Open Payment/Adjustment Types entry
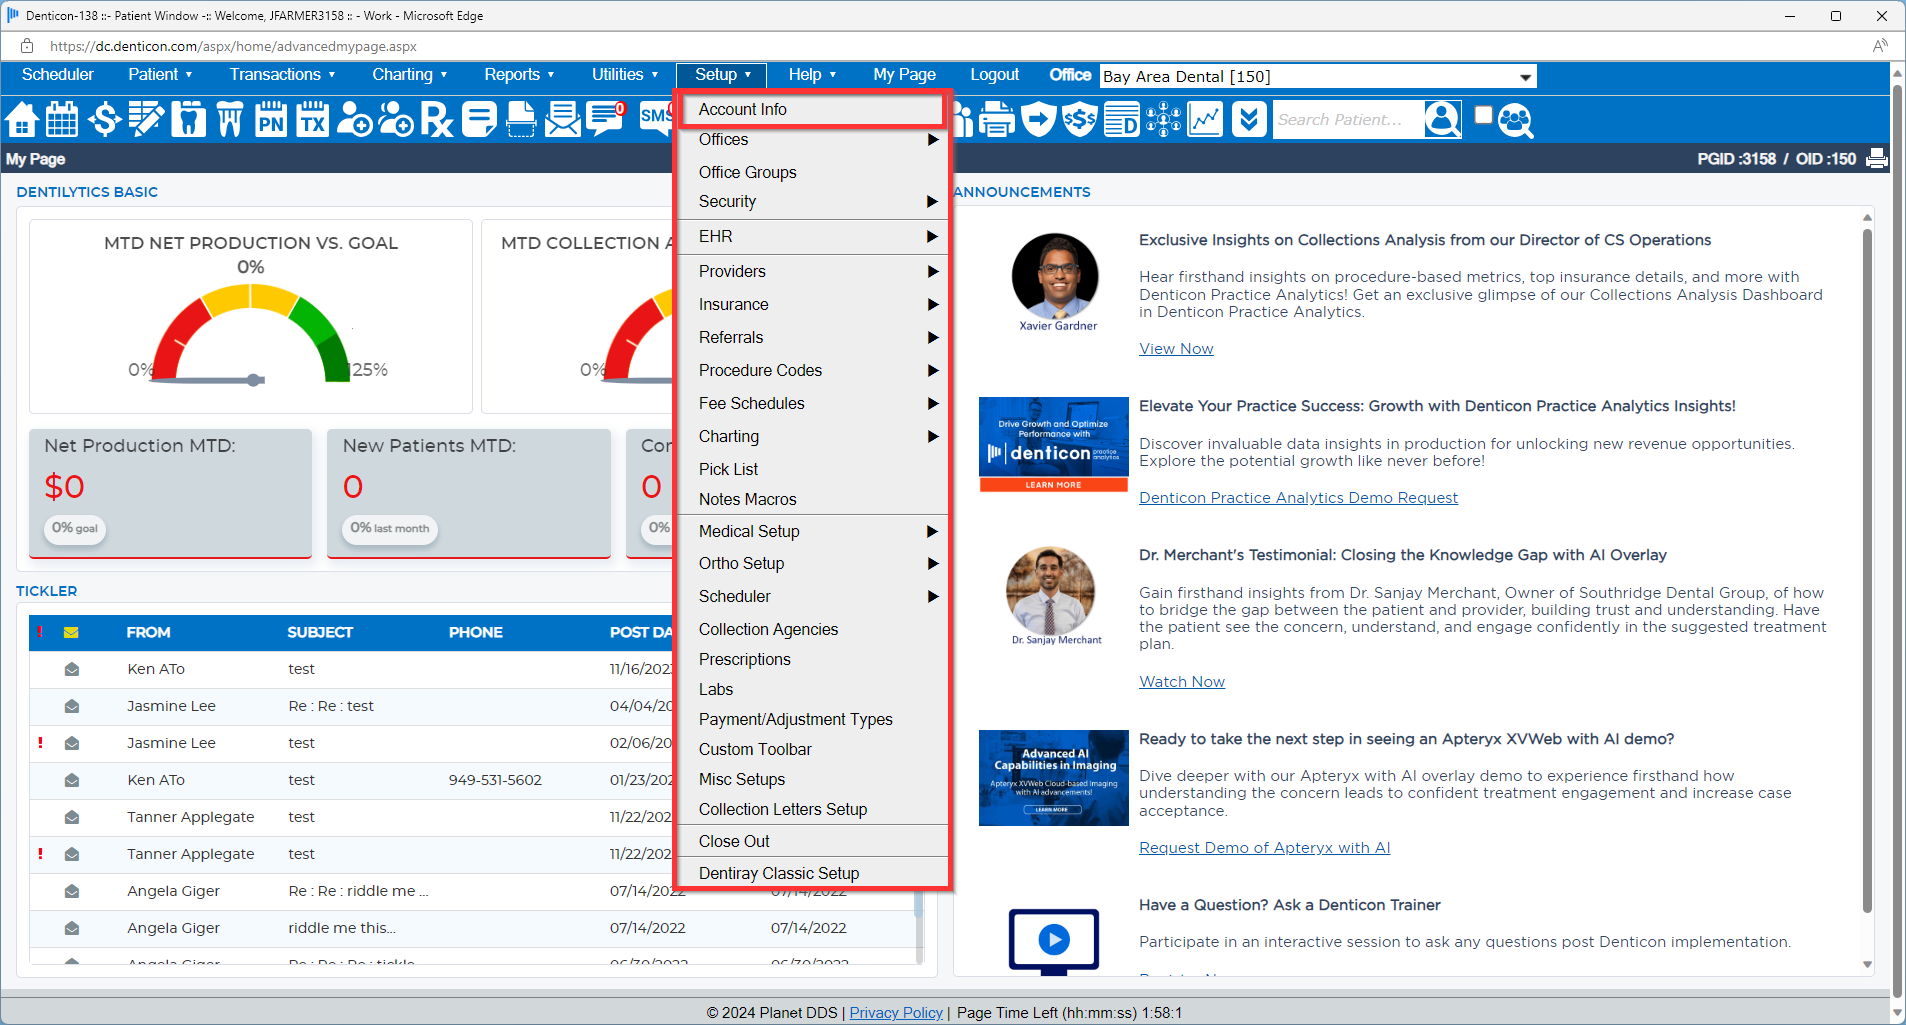 click(814, 720)
